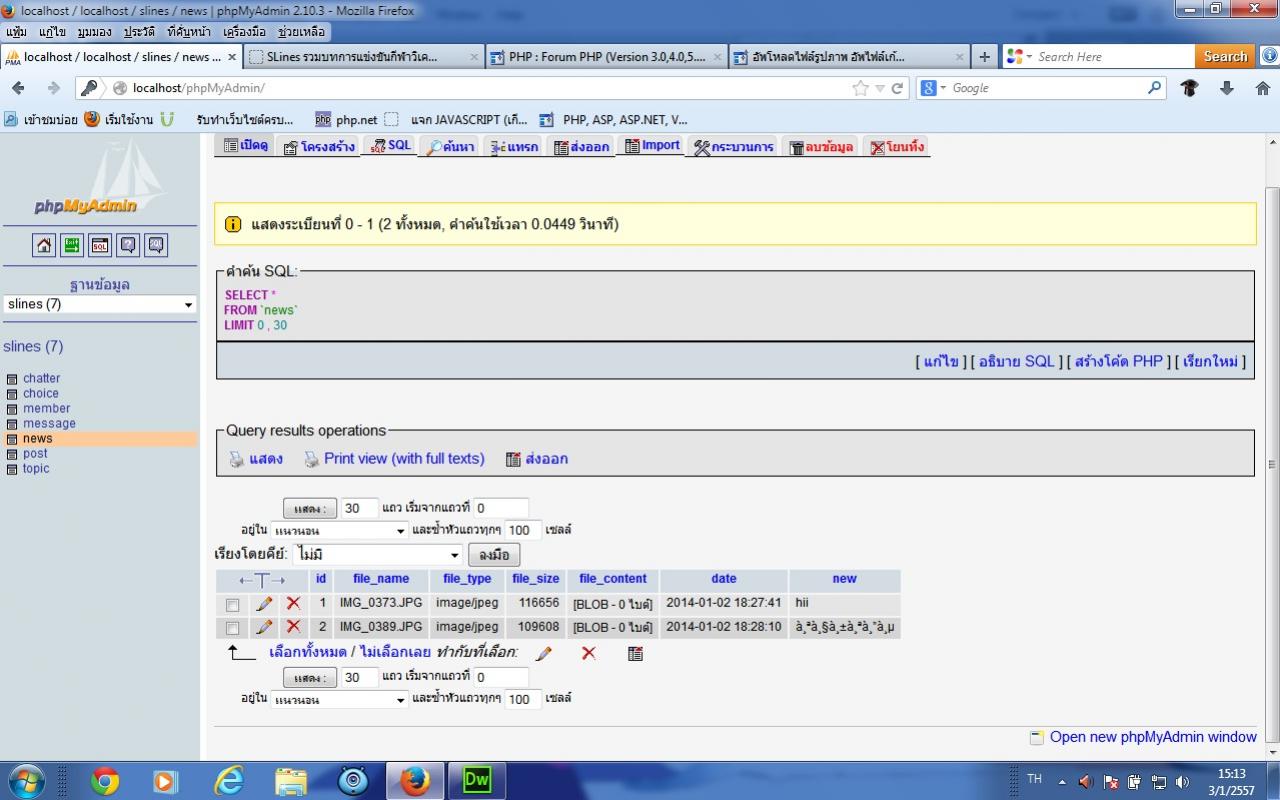The height and width of the screenshot is (800, 1280).
Task: Click the Firefox reload page icon
Action: pos(898,88)
